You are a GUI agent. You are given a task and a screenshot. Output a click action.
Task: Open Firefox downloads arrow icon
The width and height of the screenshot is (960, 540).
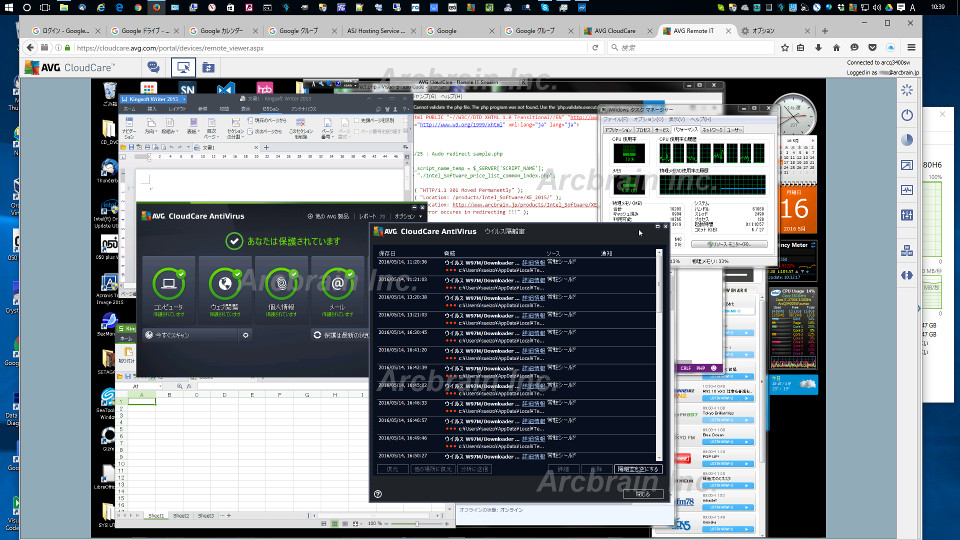pos(819,48)
